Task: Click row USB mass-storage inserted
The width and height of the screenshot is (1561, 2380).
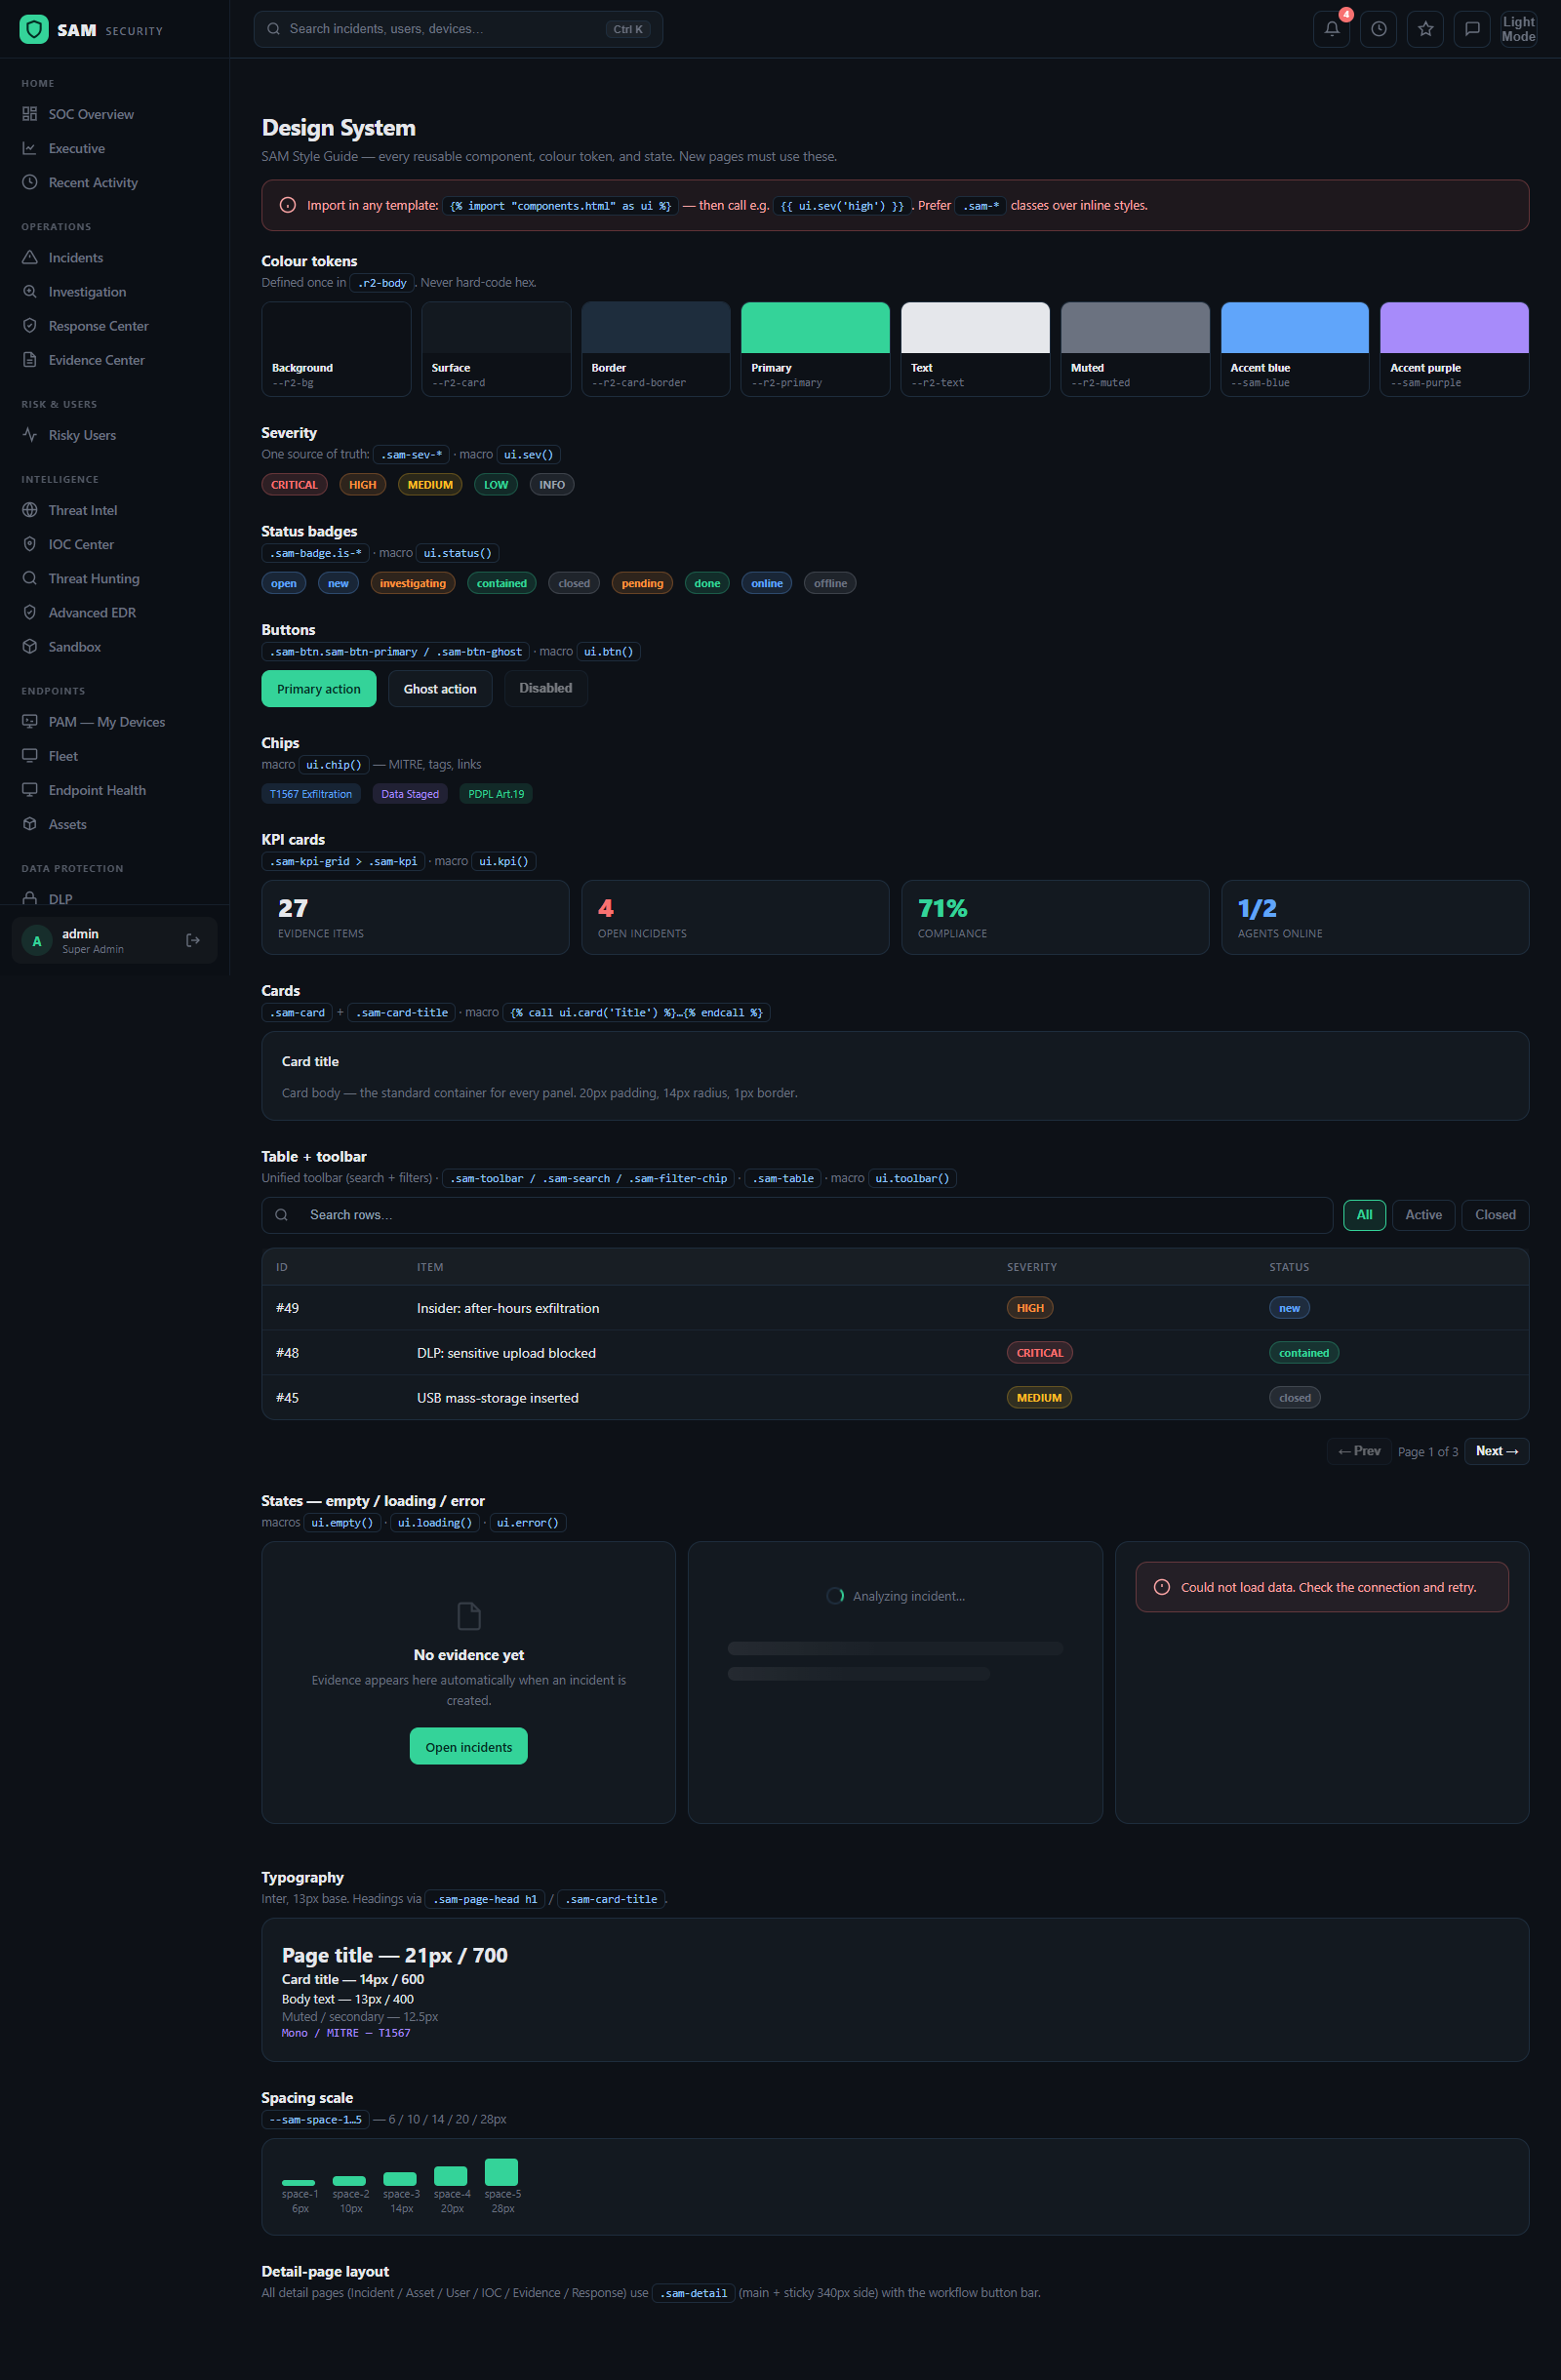Action: click(895, 1397)
